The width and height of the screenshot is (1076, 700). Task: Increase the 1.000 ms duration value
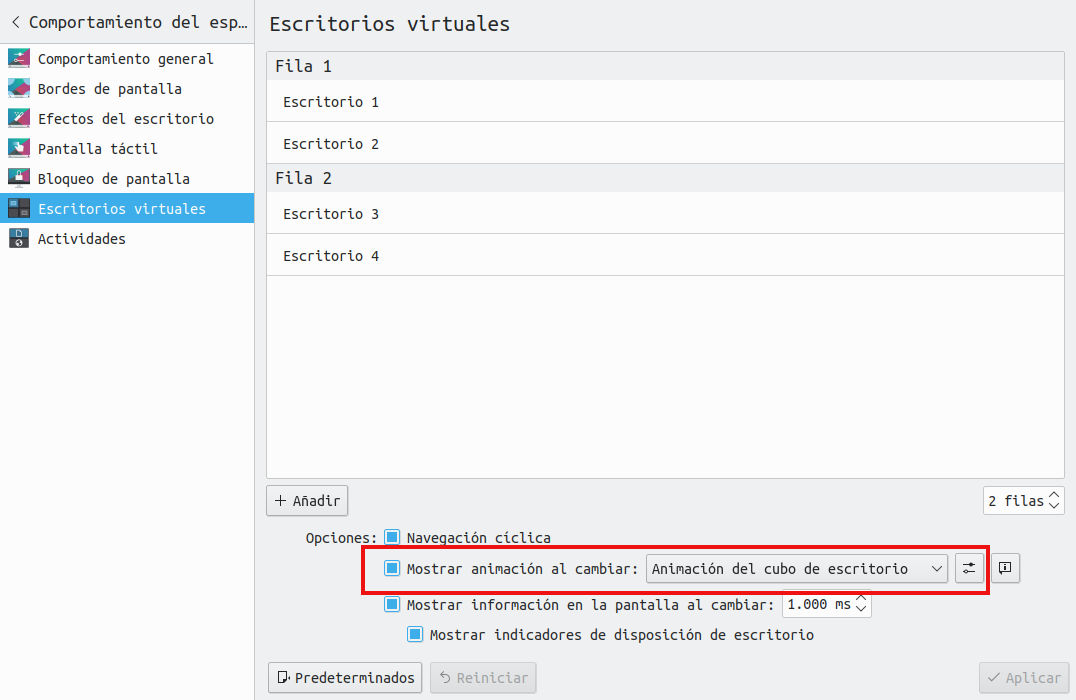(861, 598)
